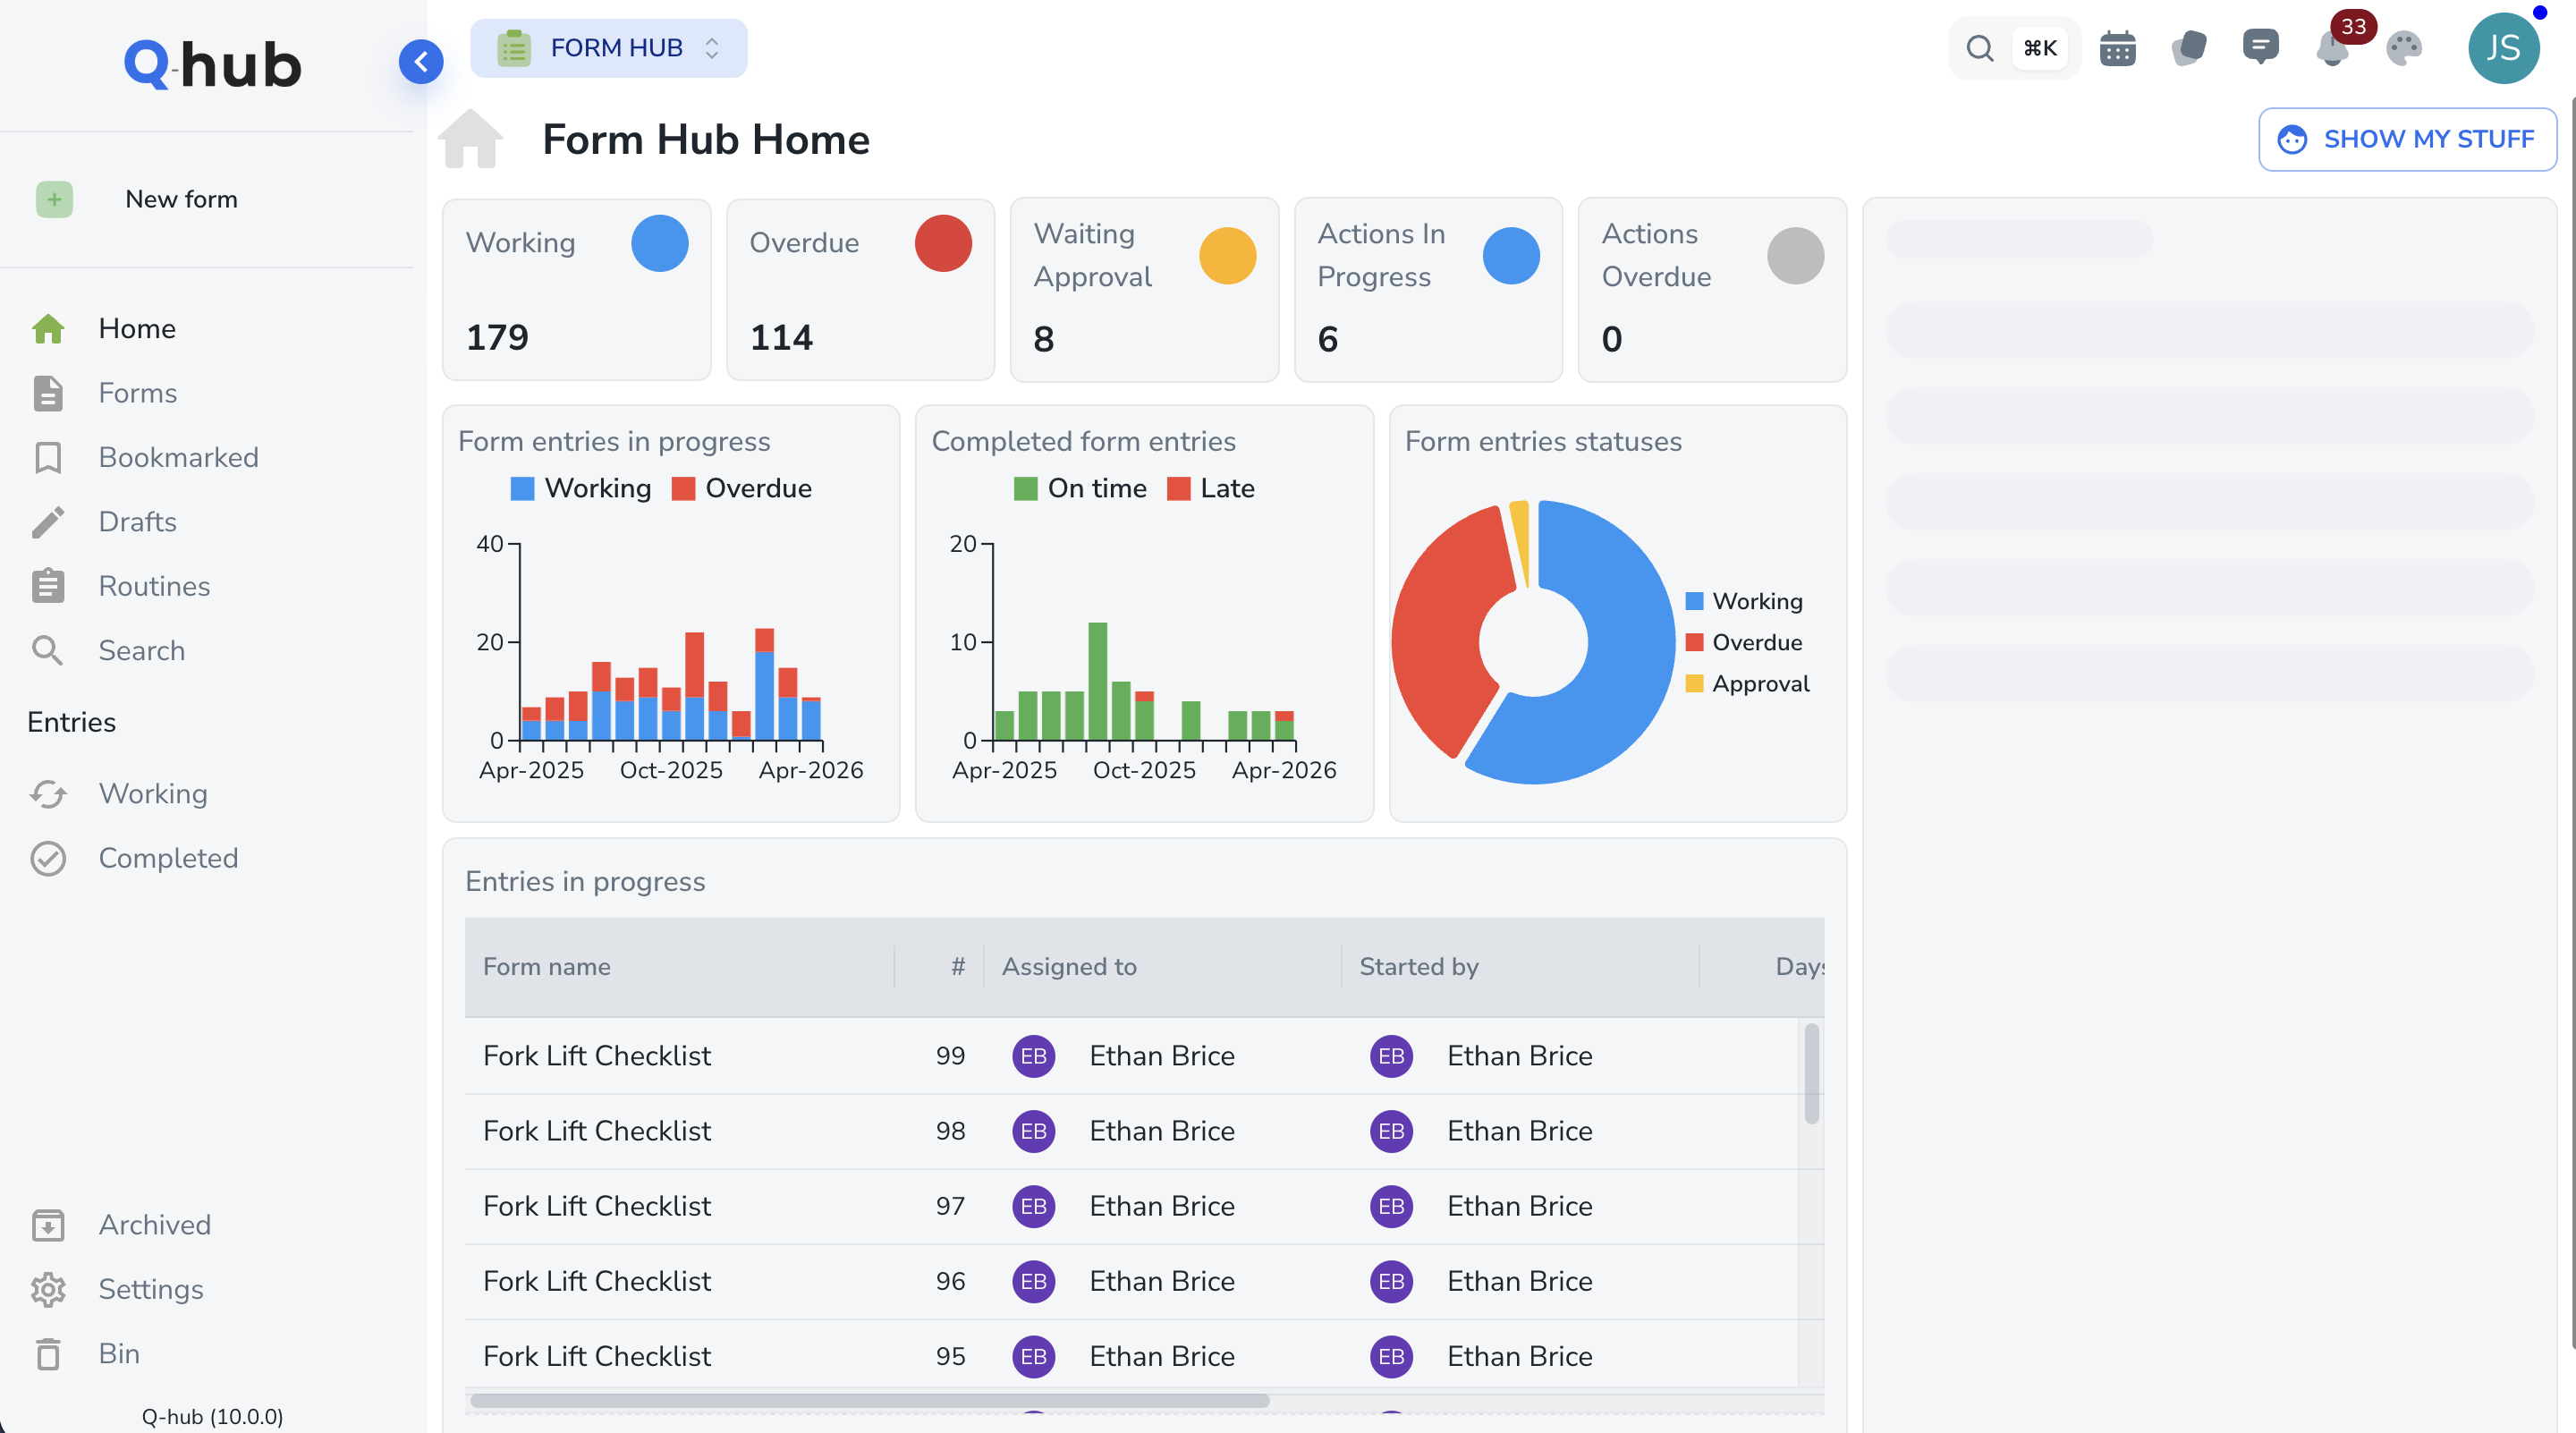Open the Bookmarked section in sidebar

point(178,457)
